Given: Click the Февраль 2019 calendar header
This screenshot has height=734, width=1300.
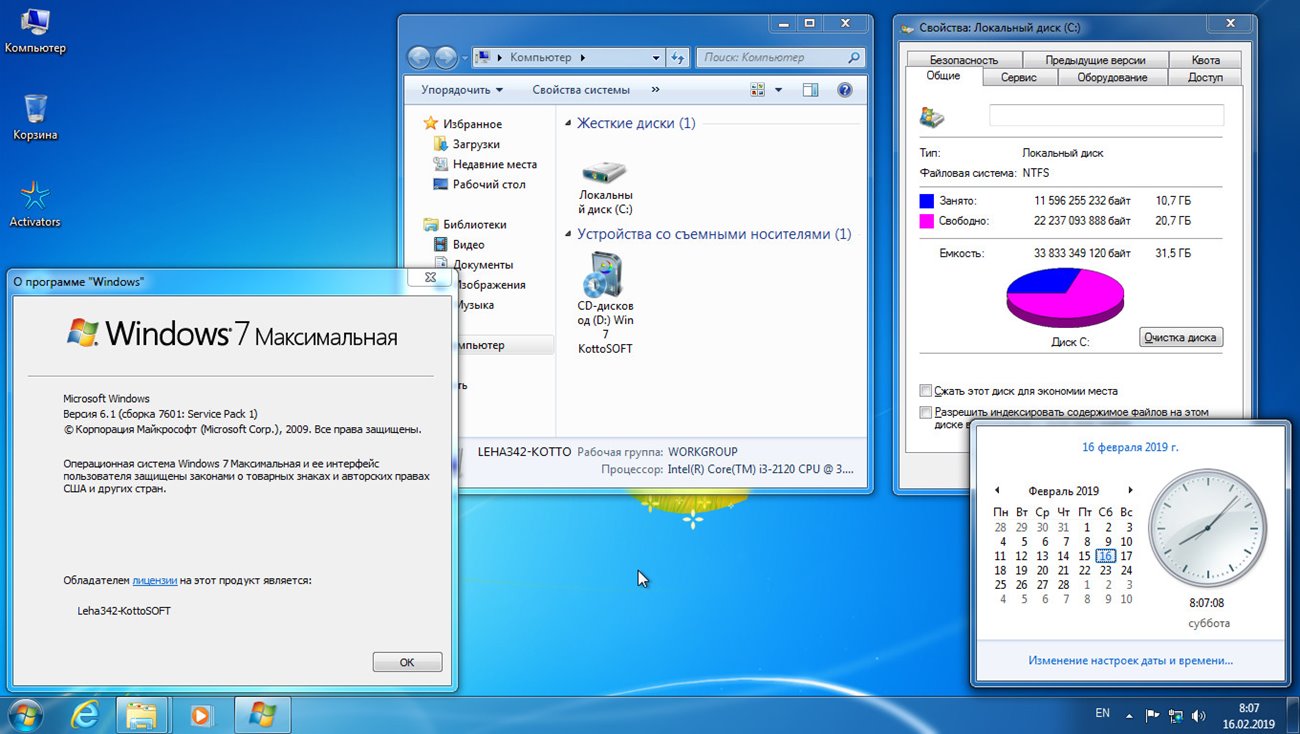Looking at the screenshot, I should [1063, 491].
